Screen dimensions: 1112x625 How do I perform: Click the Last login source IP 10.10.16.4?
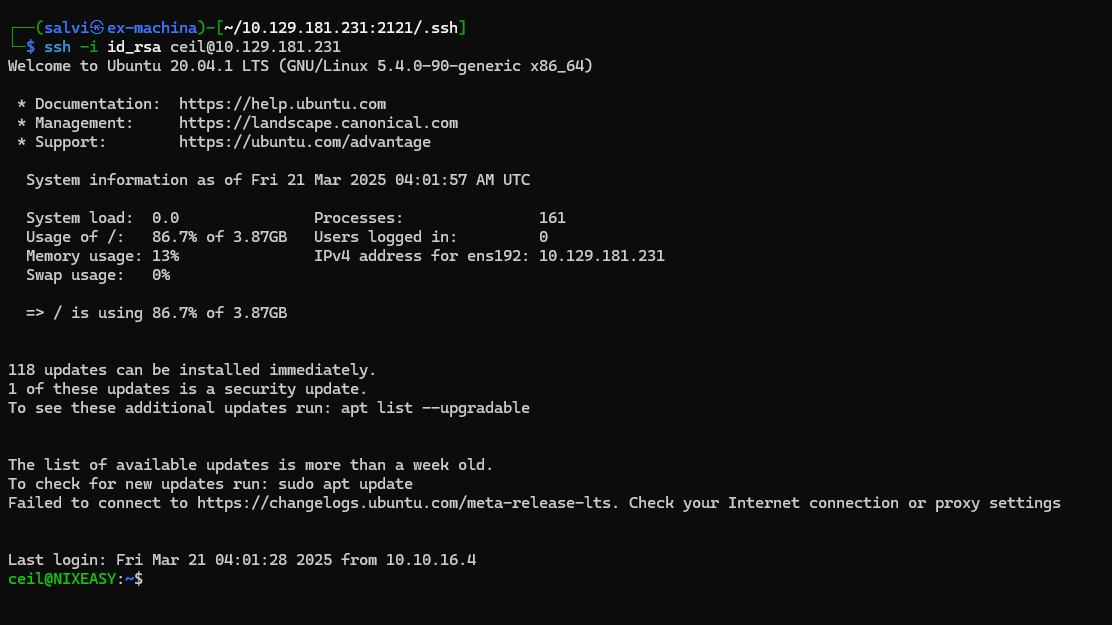(431, 560)
